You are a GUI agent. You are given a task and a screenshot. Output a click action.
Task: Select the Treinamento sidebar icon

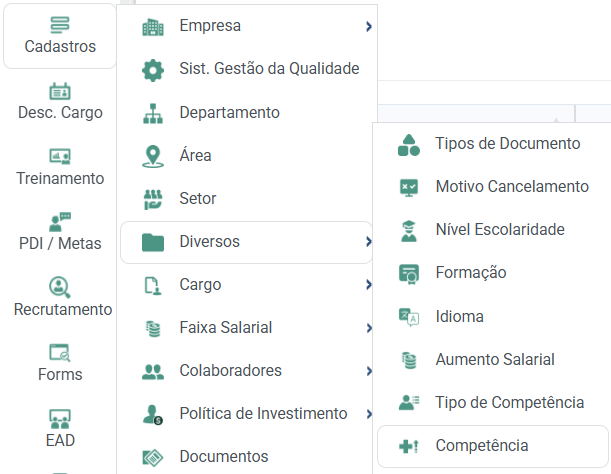(60, 157)
